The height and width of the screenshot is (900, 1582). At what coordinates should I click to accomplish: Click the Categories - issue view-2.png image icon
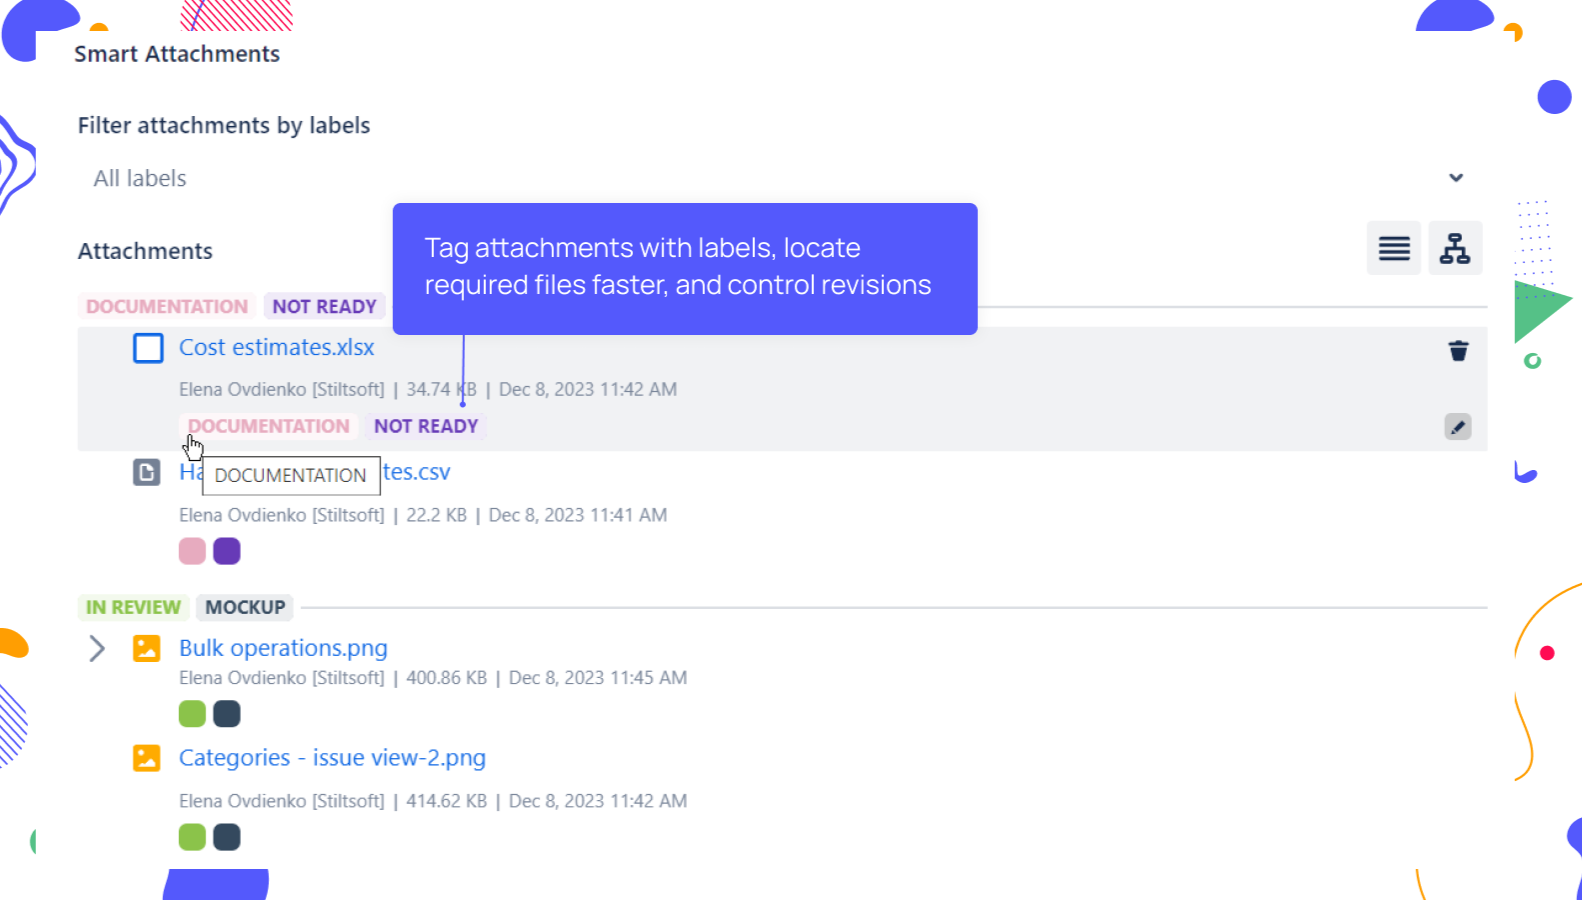click(x=147, y=758)
